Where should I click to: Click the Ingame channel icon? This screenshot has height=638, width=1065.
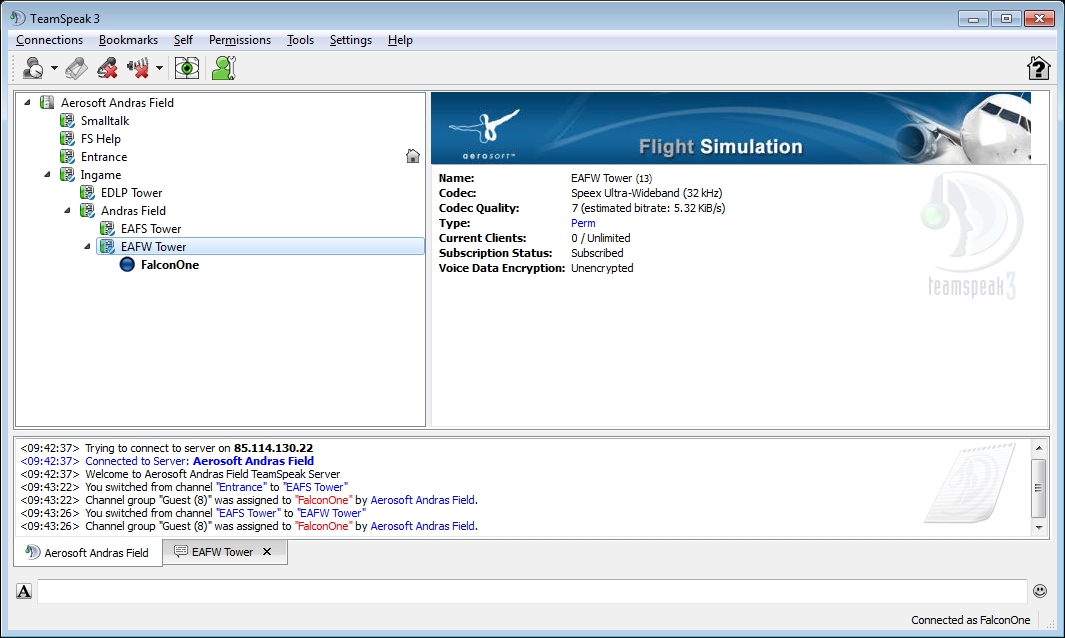coord(67,175)
